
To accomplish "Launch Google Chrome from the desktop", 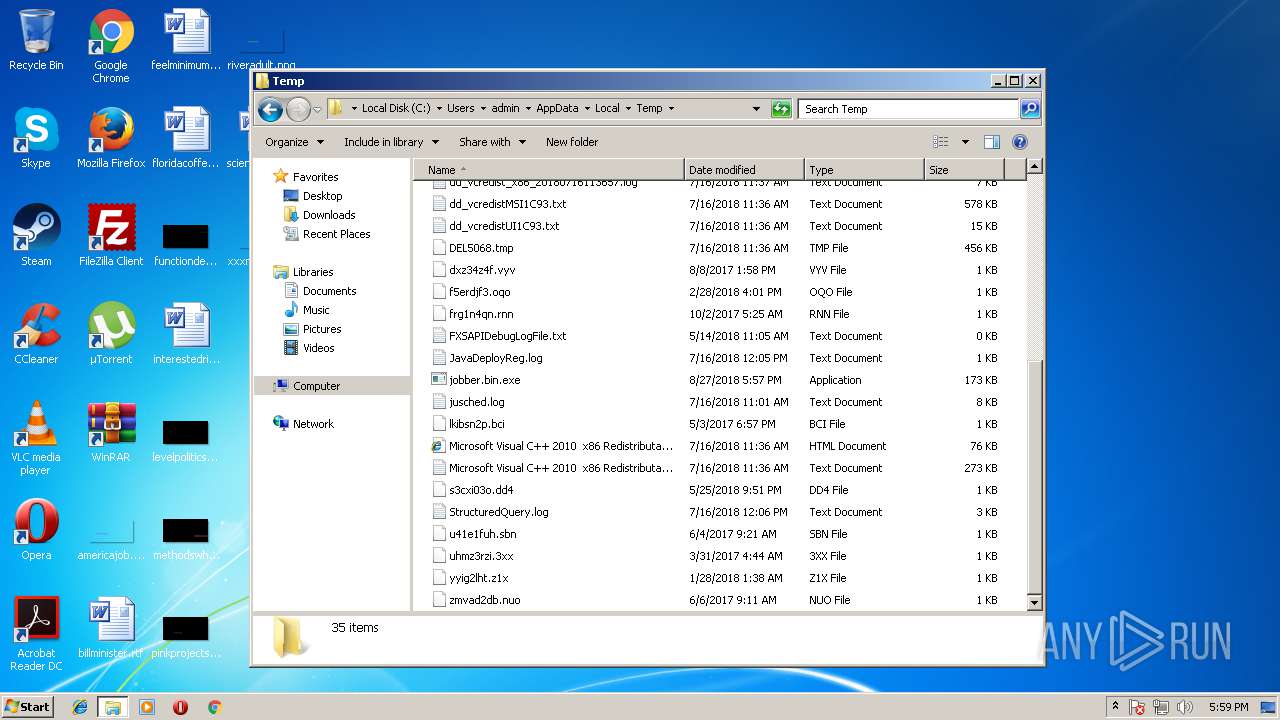I will pyautogui.click(x=111, y=46).
